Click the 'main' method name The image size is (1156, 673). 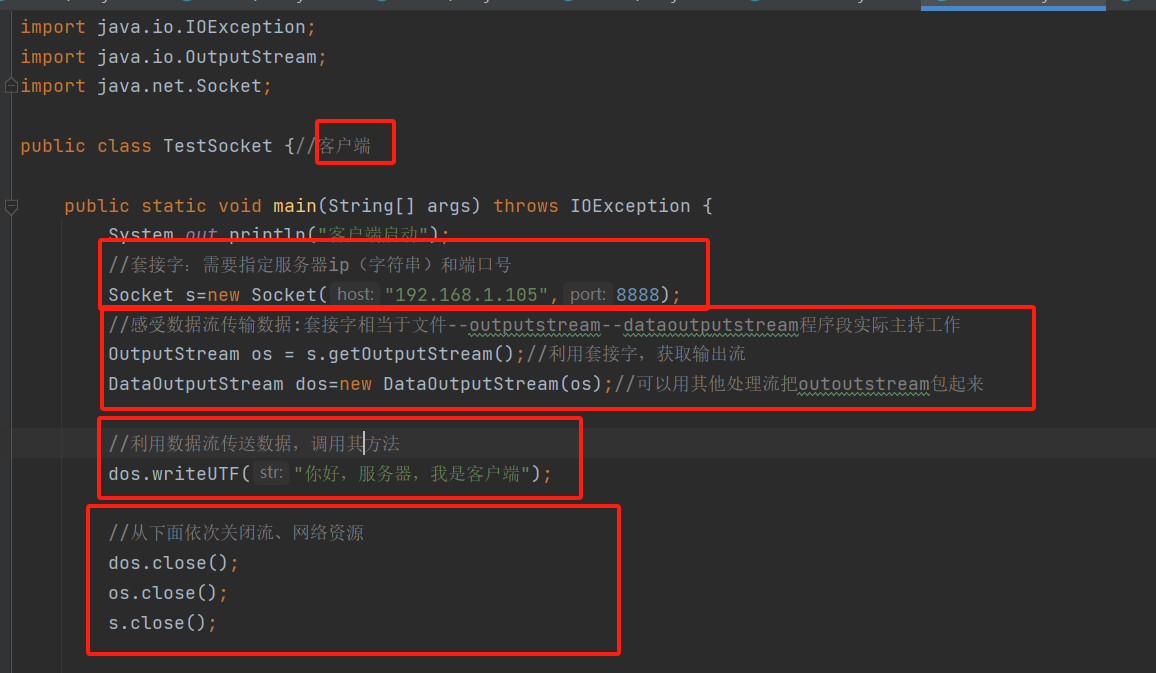(x=294, y=206)
